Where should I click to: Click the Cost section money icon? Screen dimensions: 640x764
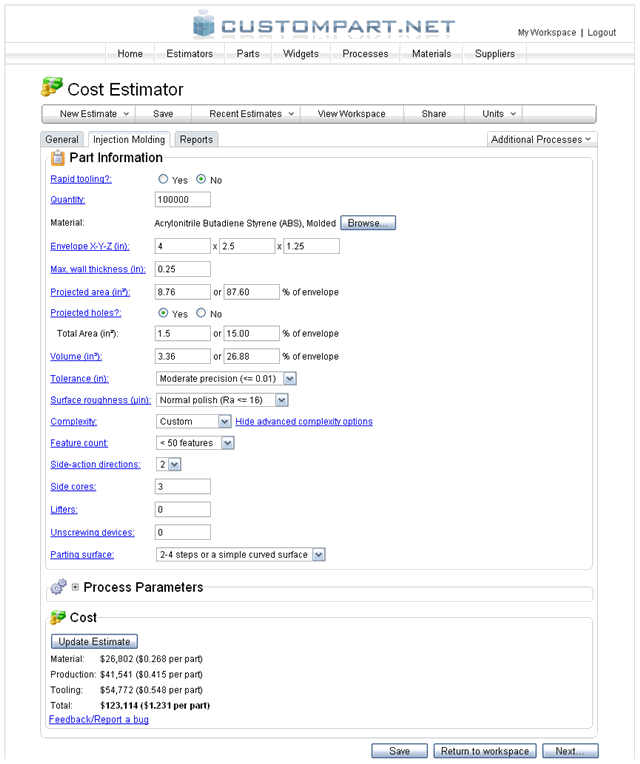[57, 617]
